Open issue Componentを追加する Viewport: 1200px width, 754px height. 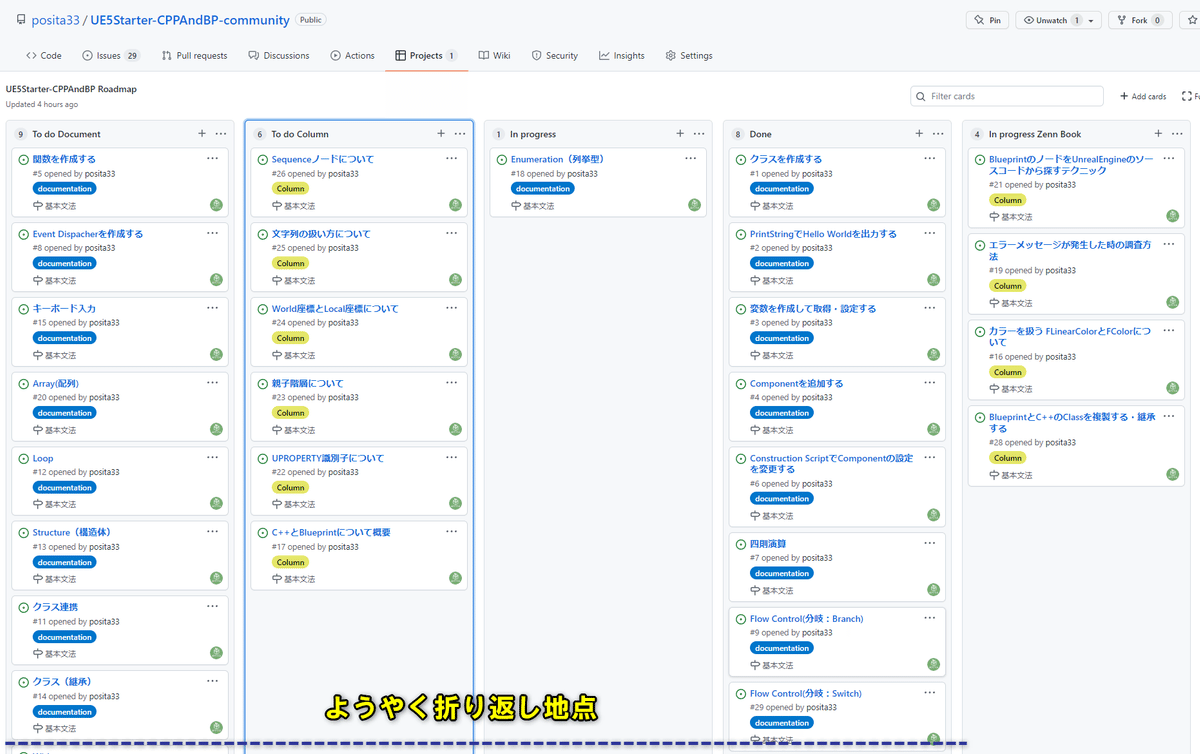point(796,384)
